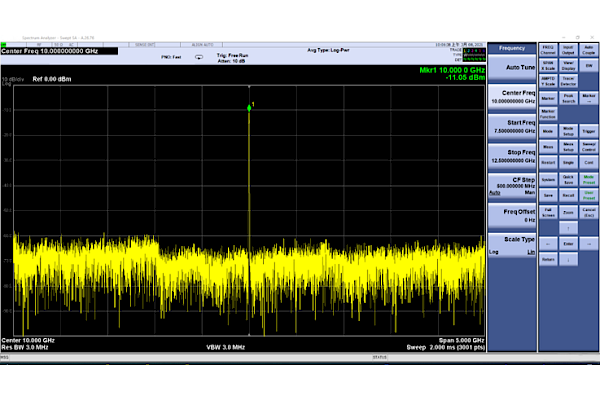Select the Center Freq softkey

pos(512,97)
